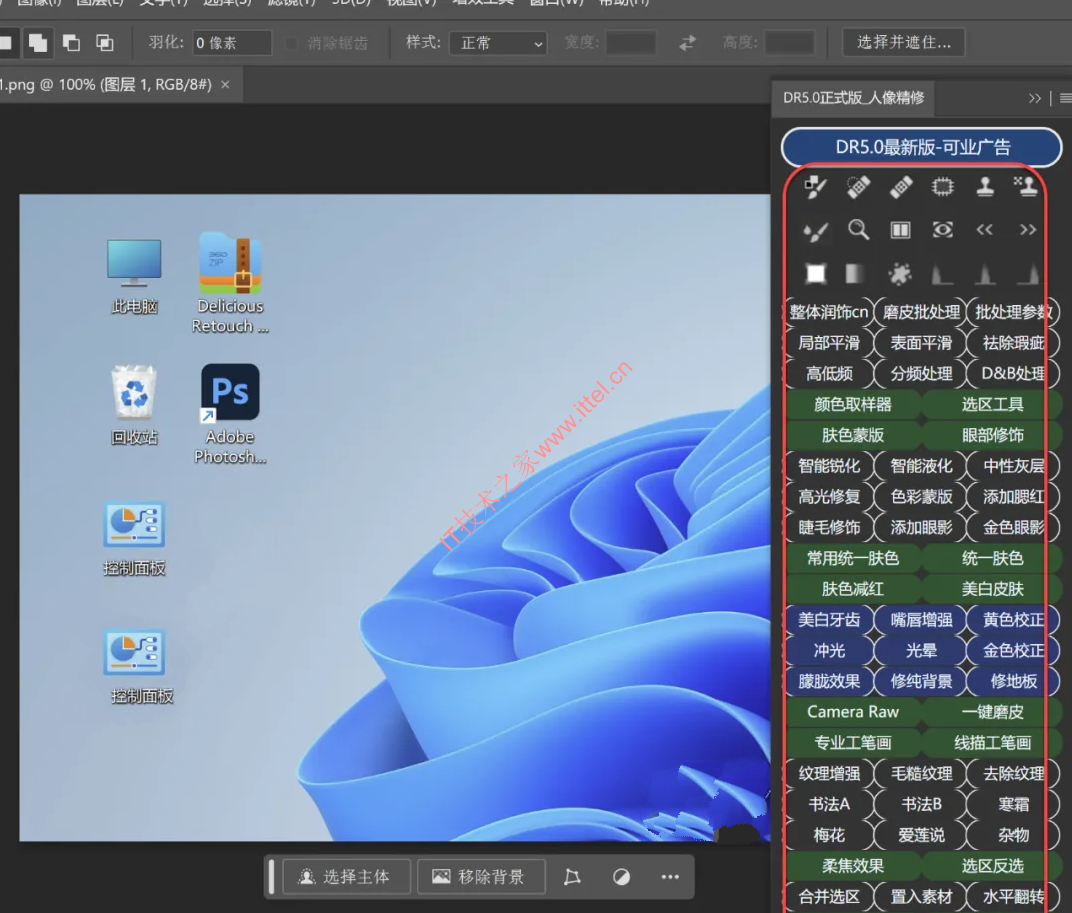The width and height of the screenshot is (1072, 913).
Task: Click the 眼部修饰 button
Action: pos(992,435)
